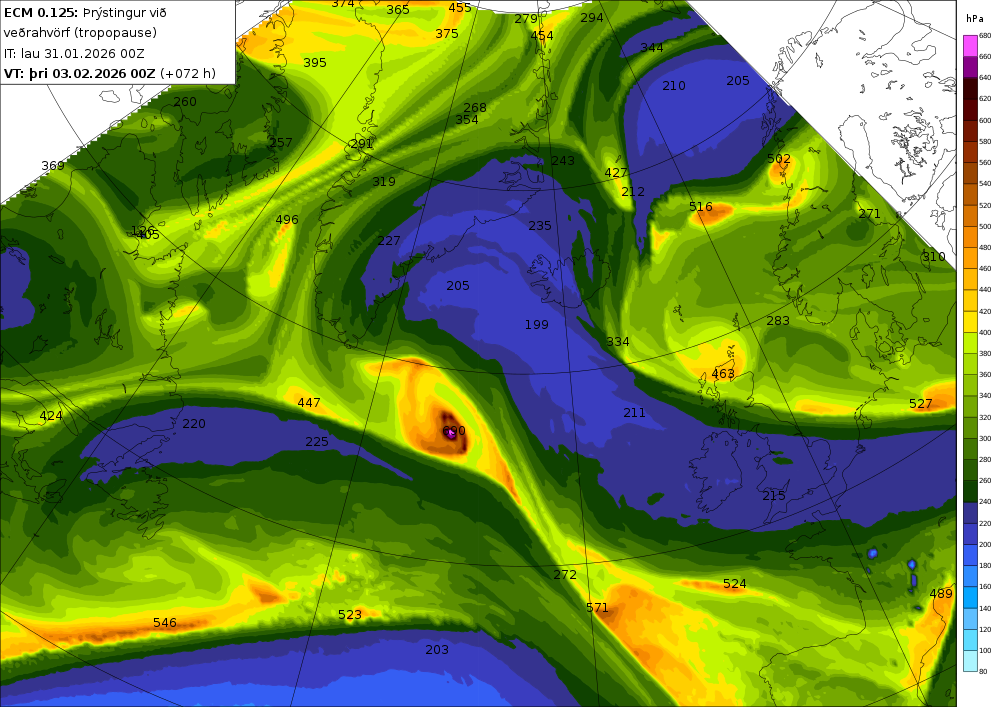
Task: Click the '203' value at bottom
Action: [437, 650]
